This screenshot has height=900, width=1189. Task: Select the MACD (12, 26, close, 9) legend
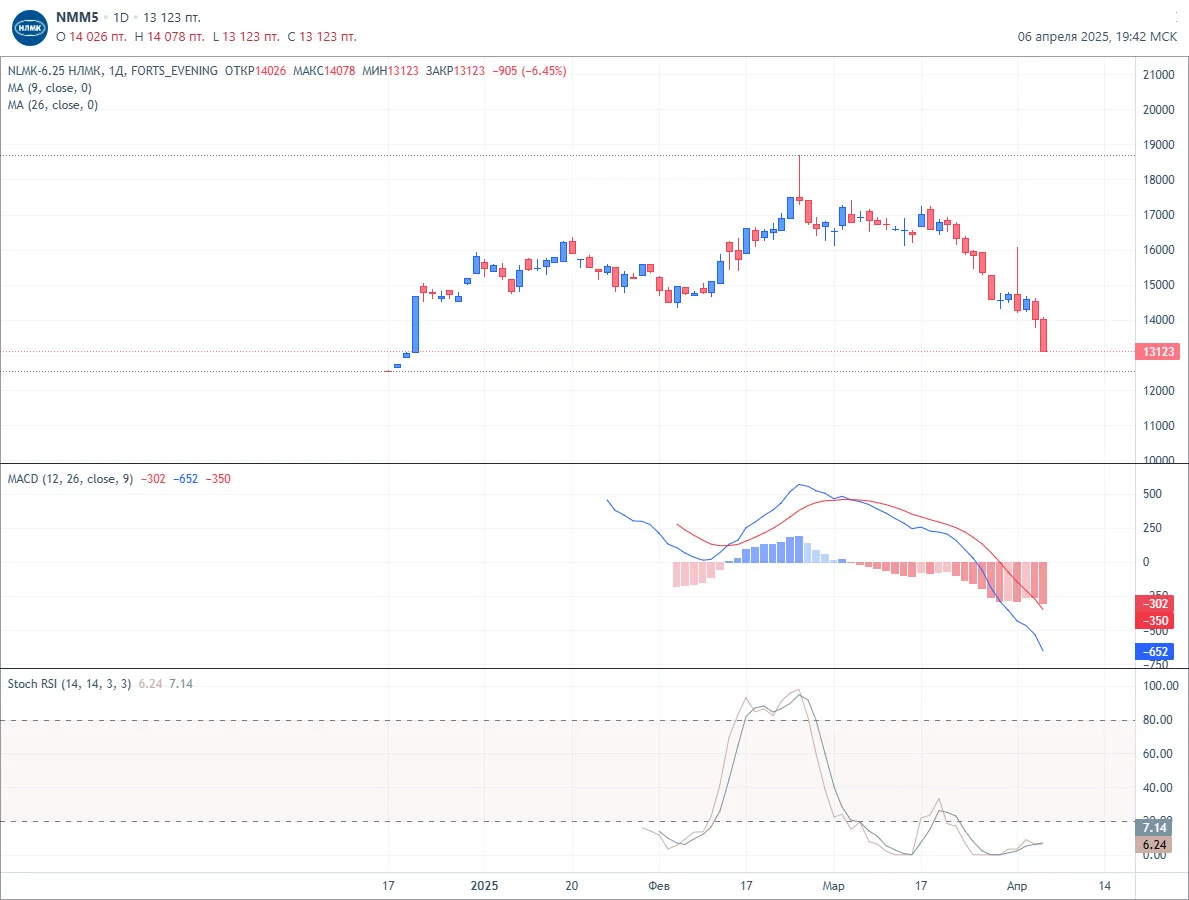click(x=71, y=479)
